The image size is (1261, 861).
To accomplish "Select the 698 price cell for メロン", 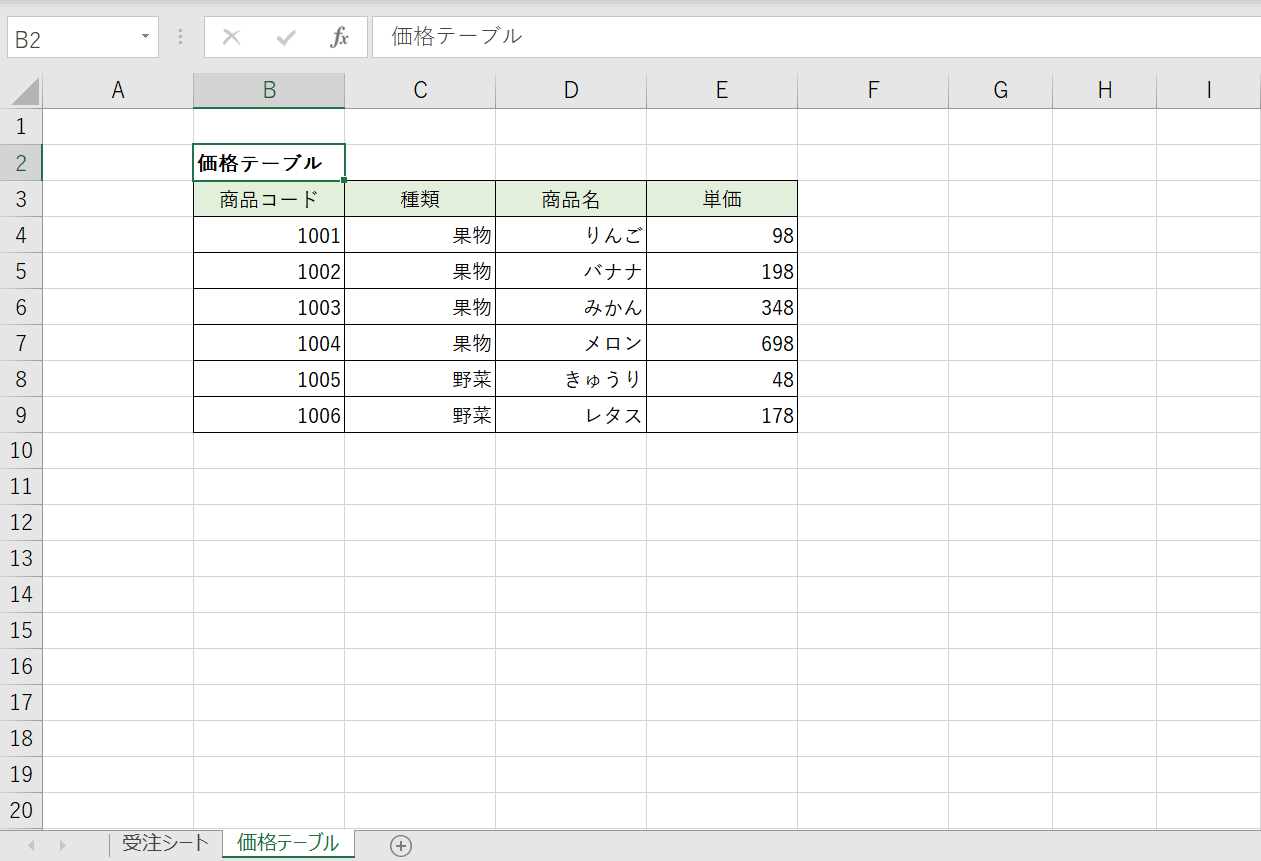I will [x=721, y=342].
